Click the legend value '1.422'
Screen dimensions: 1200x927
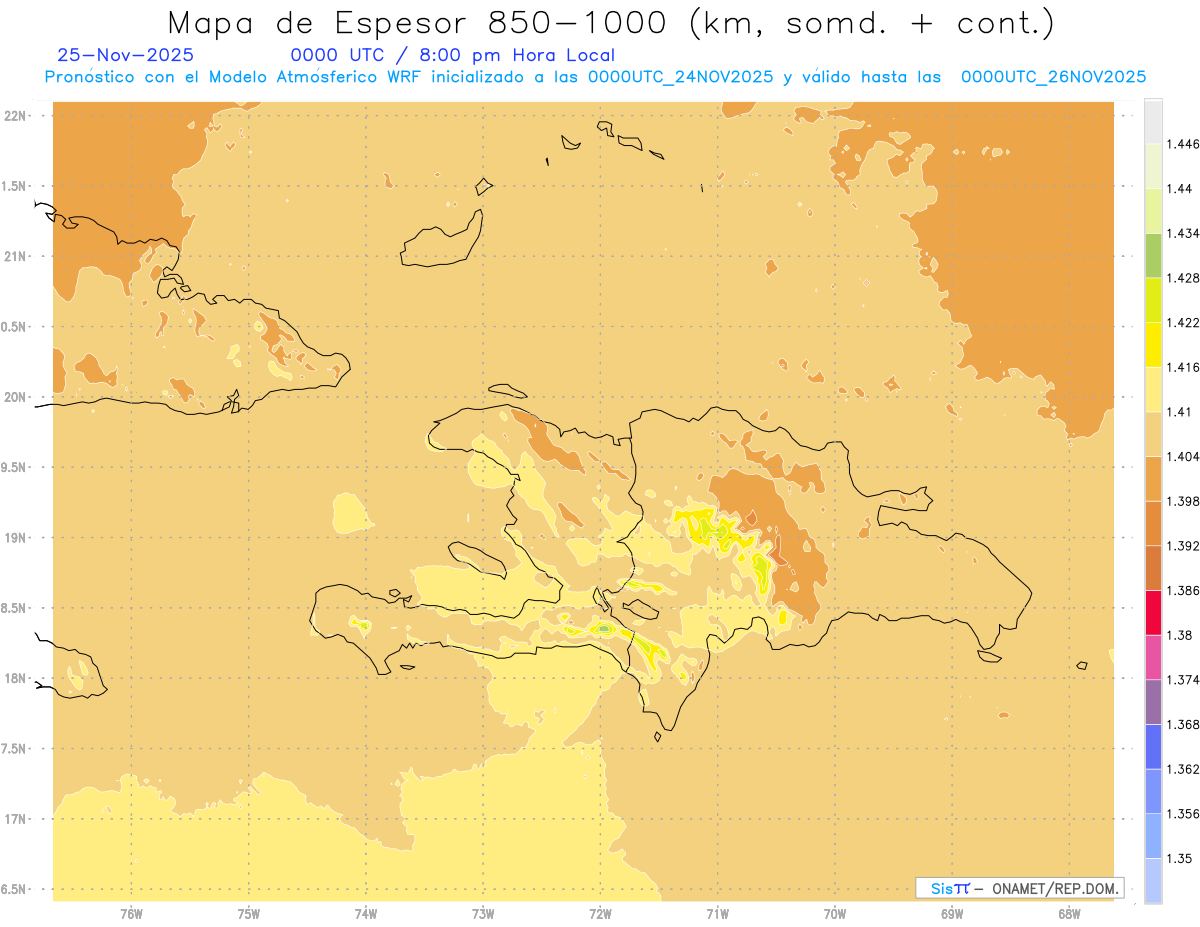click(x=1183, y=322)
